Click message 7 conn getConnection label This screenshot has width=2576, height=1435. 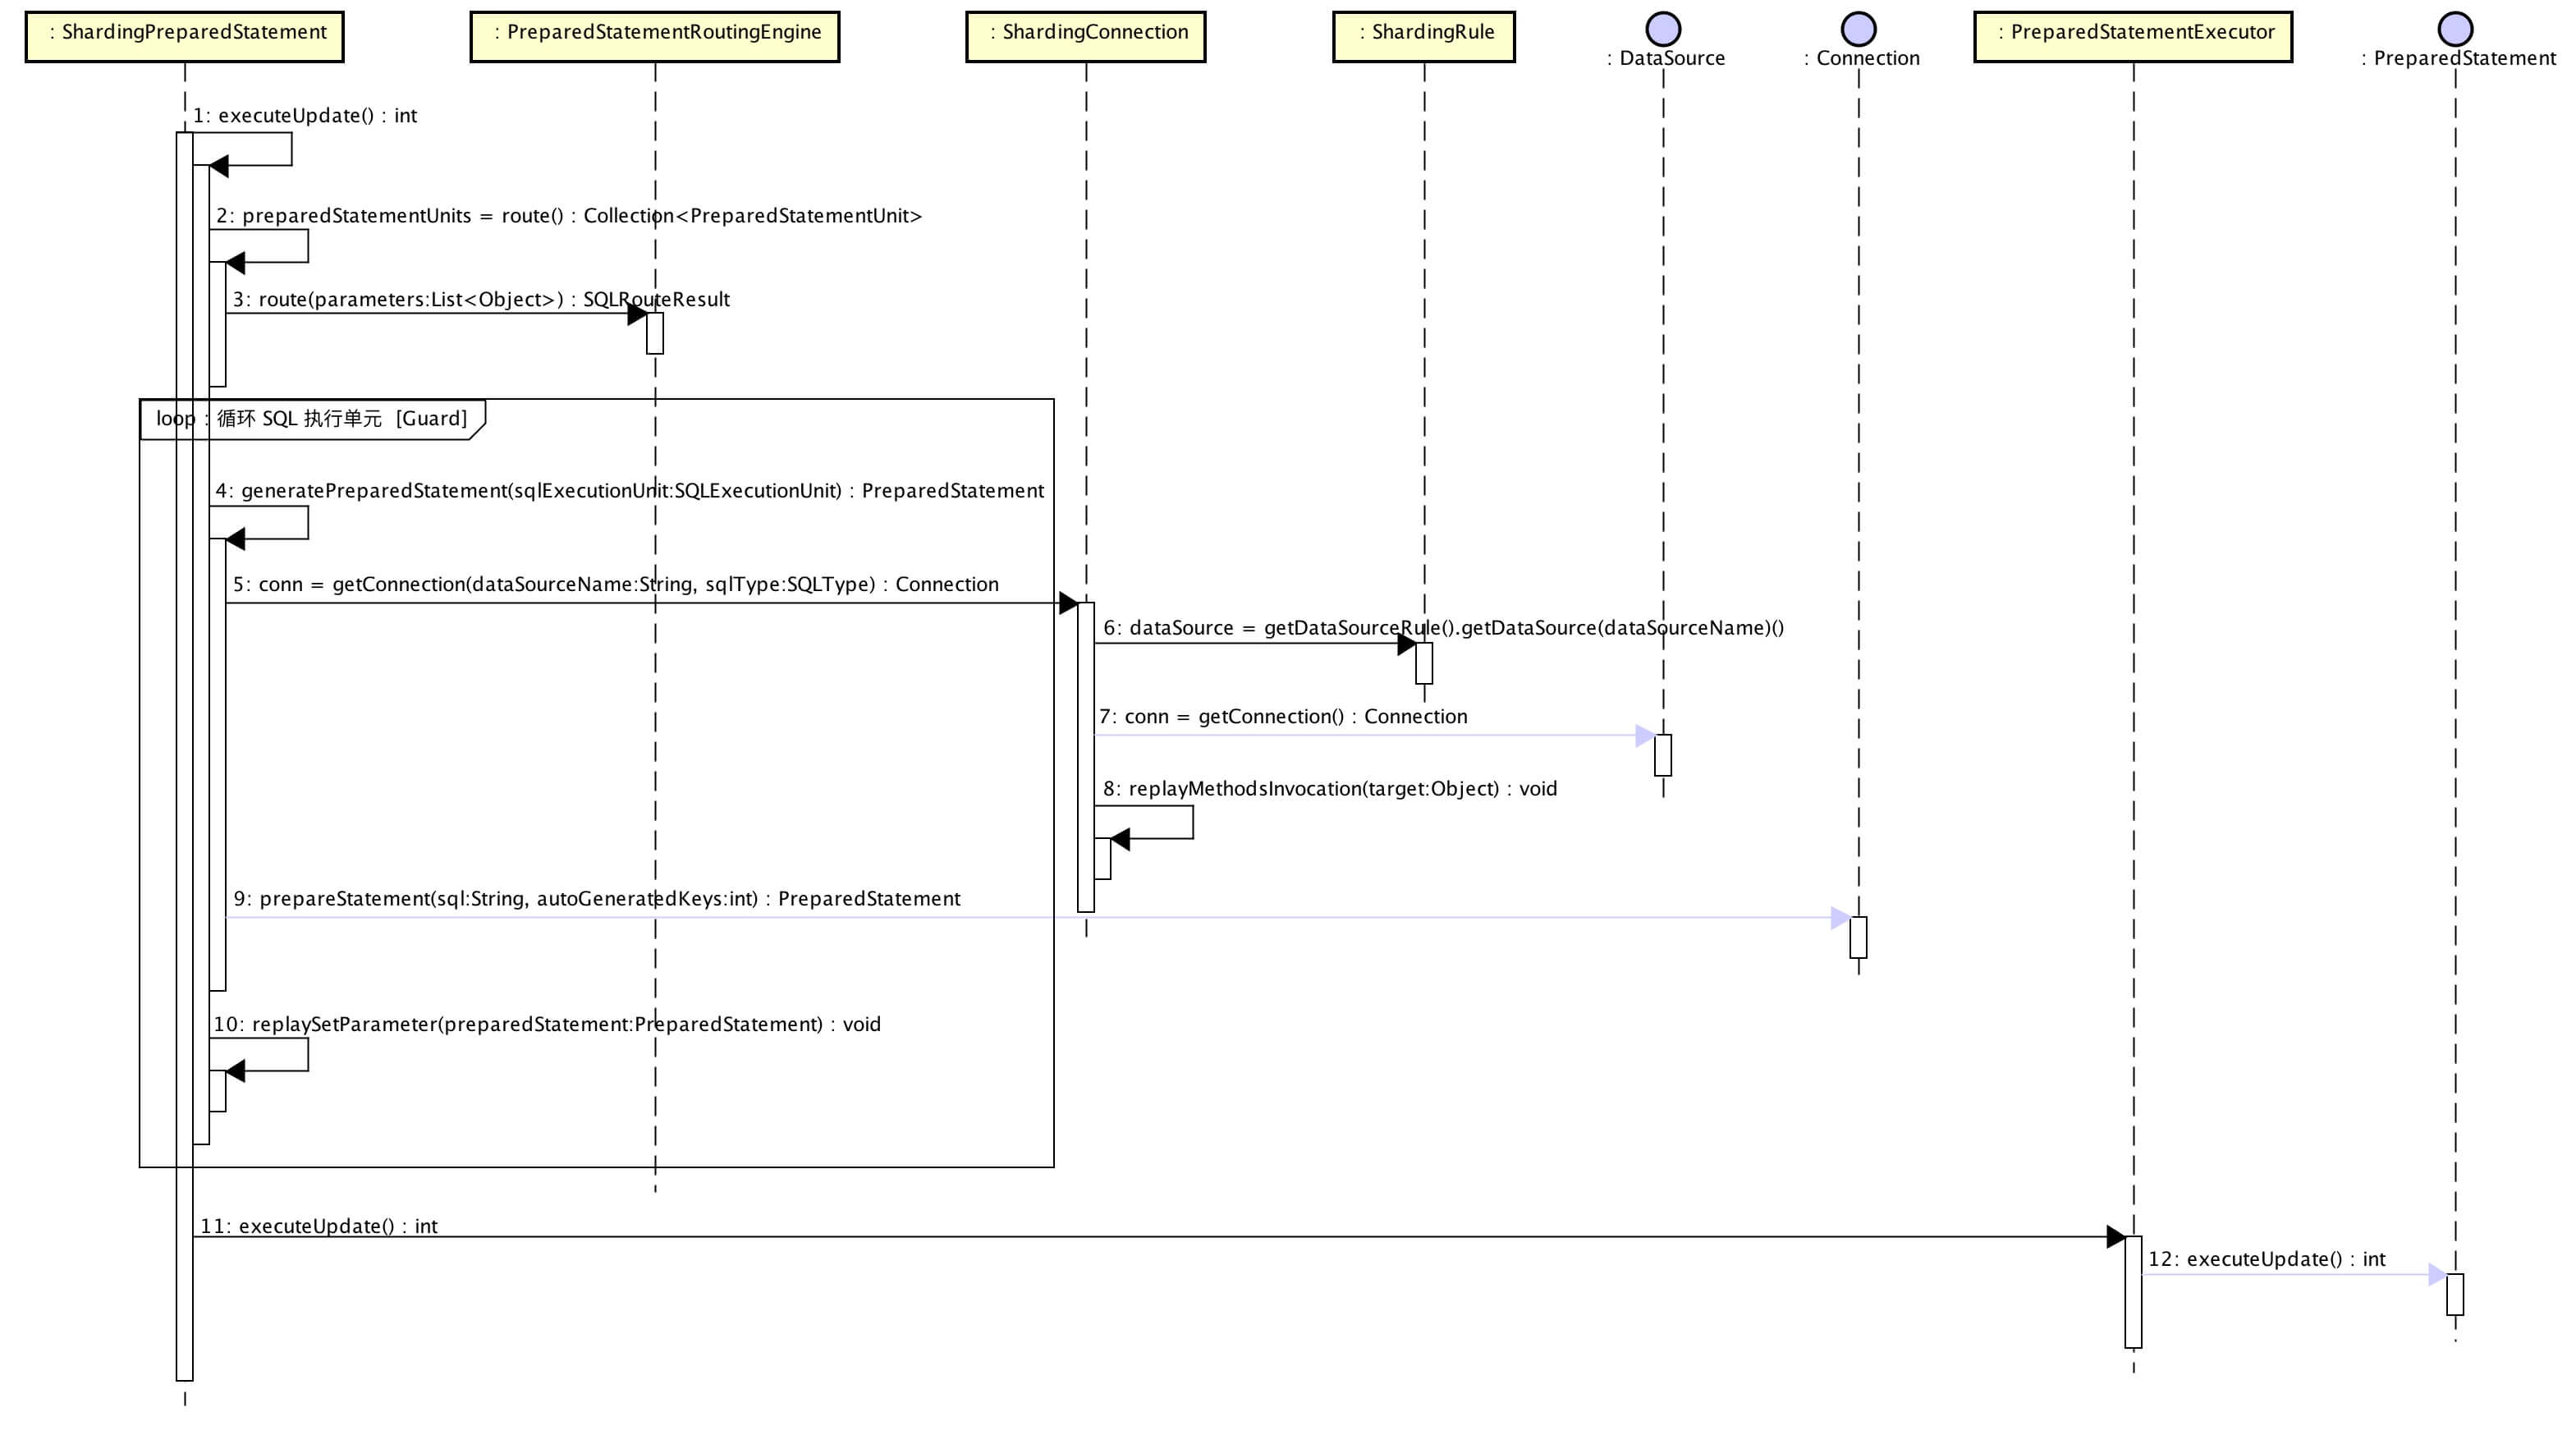click(x=1283, y=717)
